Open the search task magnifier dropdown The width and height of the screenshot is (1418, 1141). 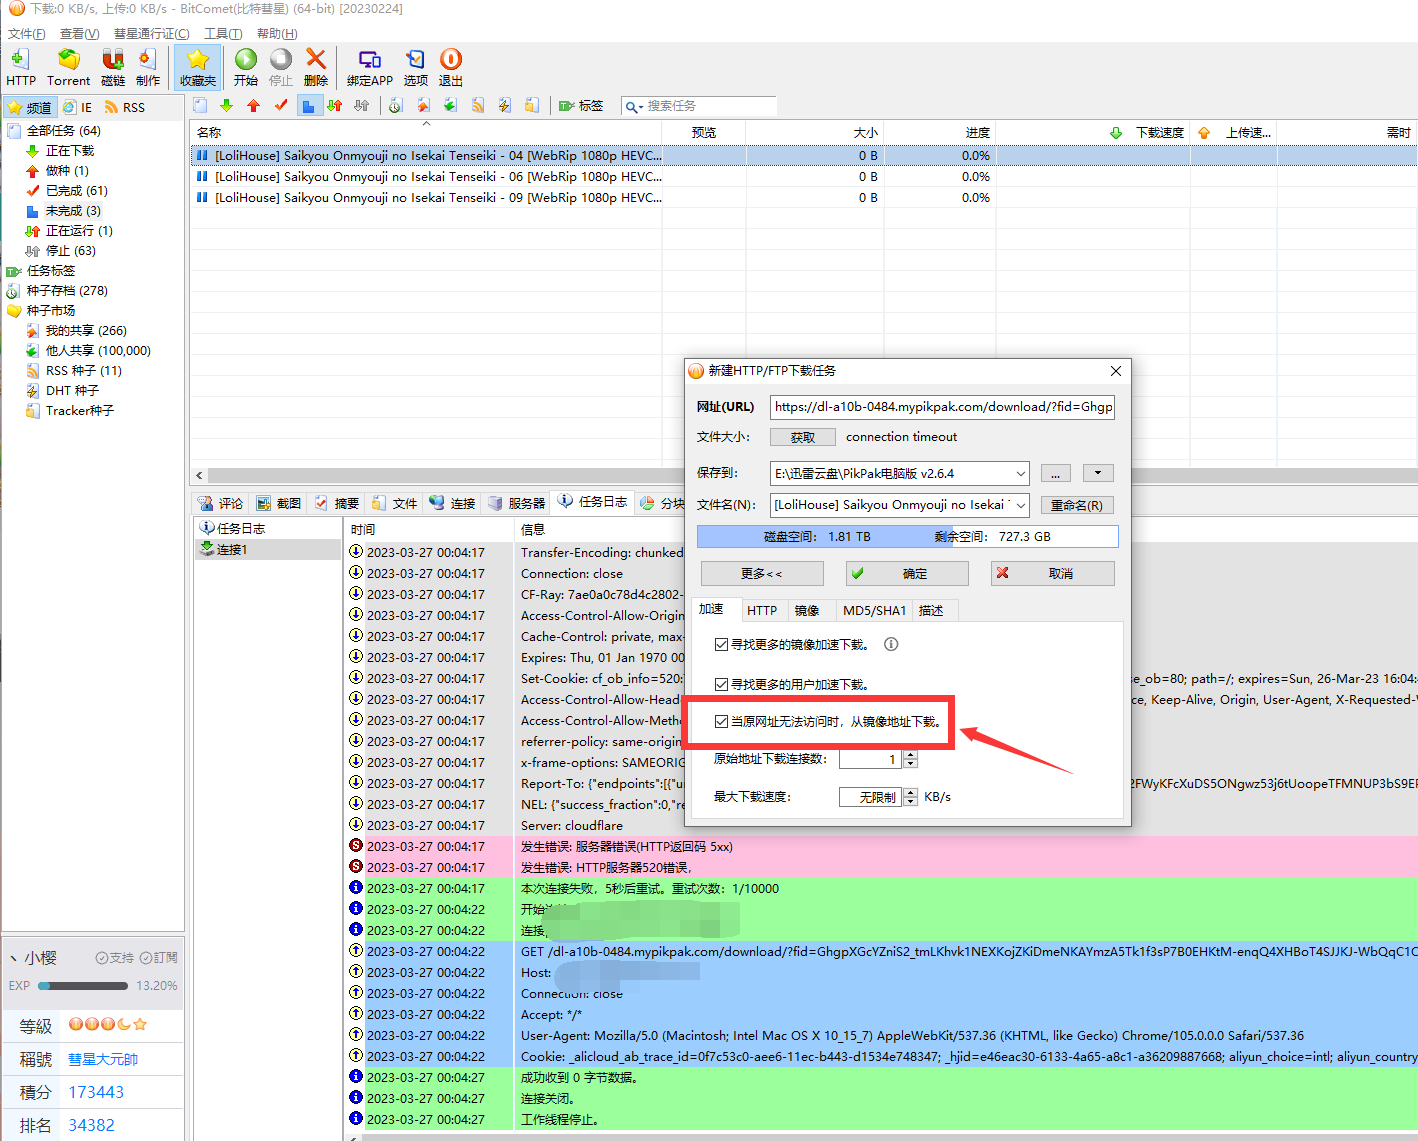(x=634, y=106)
